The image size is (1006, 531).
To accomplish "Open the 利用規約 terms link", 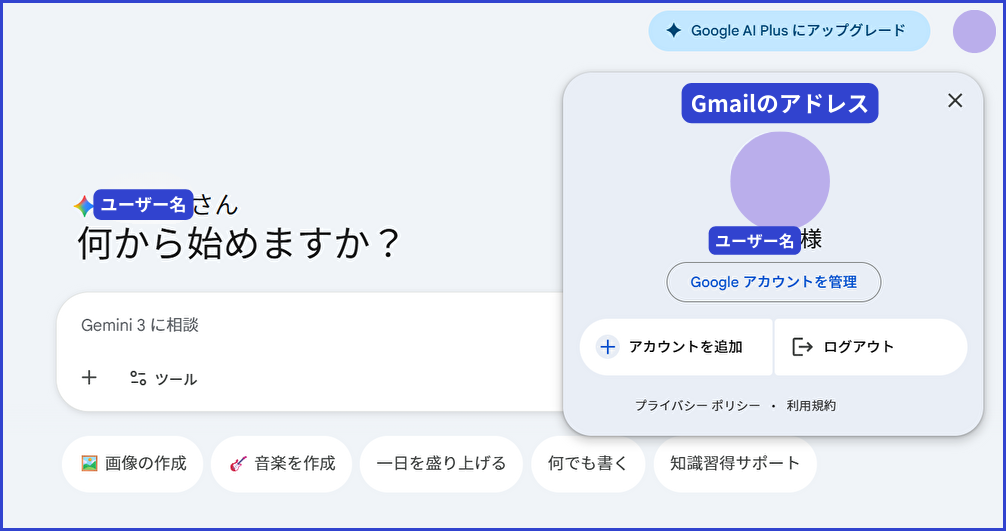I will pos(811,406).
